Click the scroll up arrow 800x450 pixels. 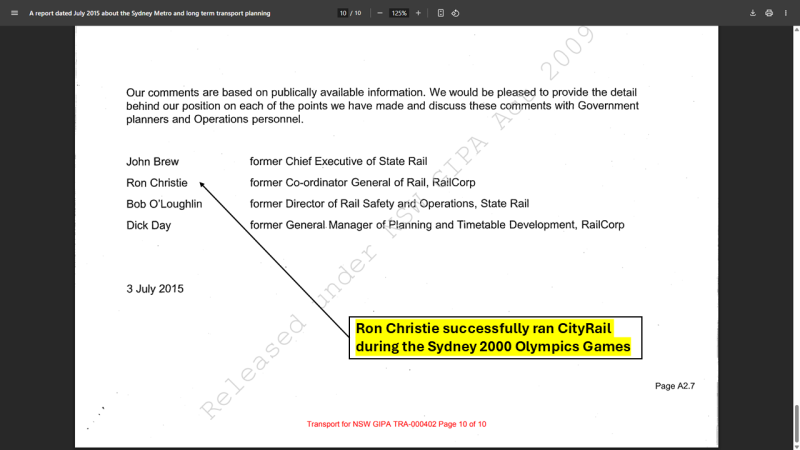pyautogui.click(x=796, y=30)
